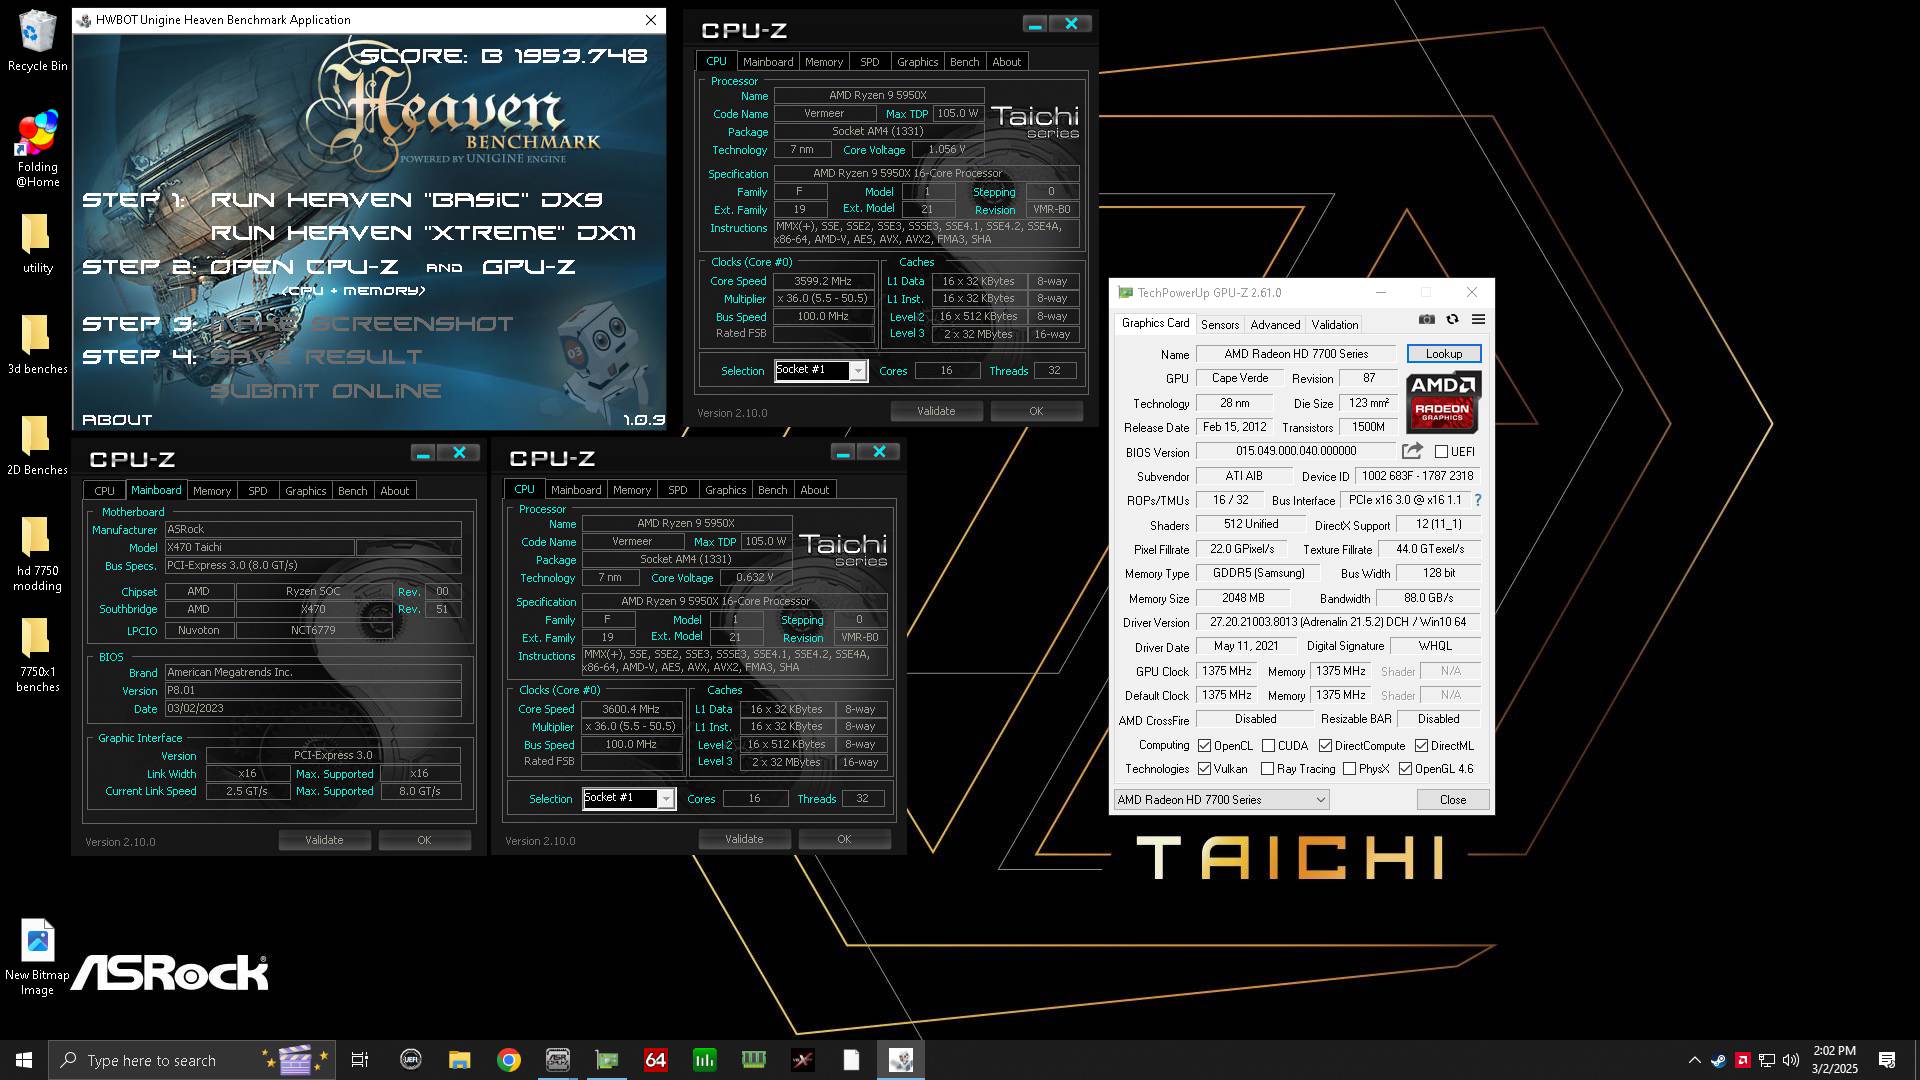Select the 7750x1 benches folder
This screenshot has height=1080, width=1920.
pyautogui.click(x=37, y=655)
